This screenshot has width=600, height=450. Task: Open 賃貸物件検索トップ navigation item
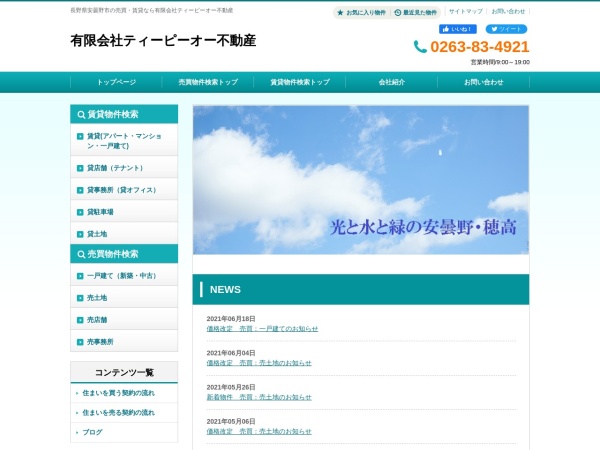pos(300,82)
